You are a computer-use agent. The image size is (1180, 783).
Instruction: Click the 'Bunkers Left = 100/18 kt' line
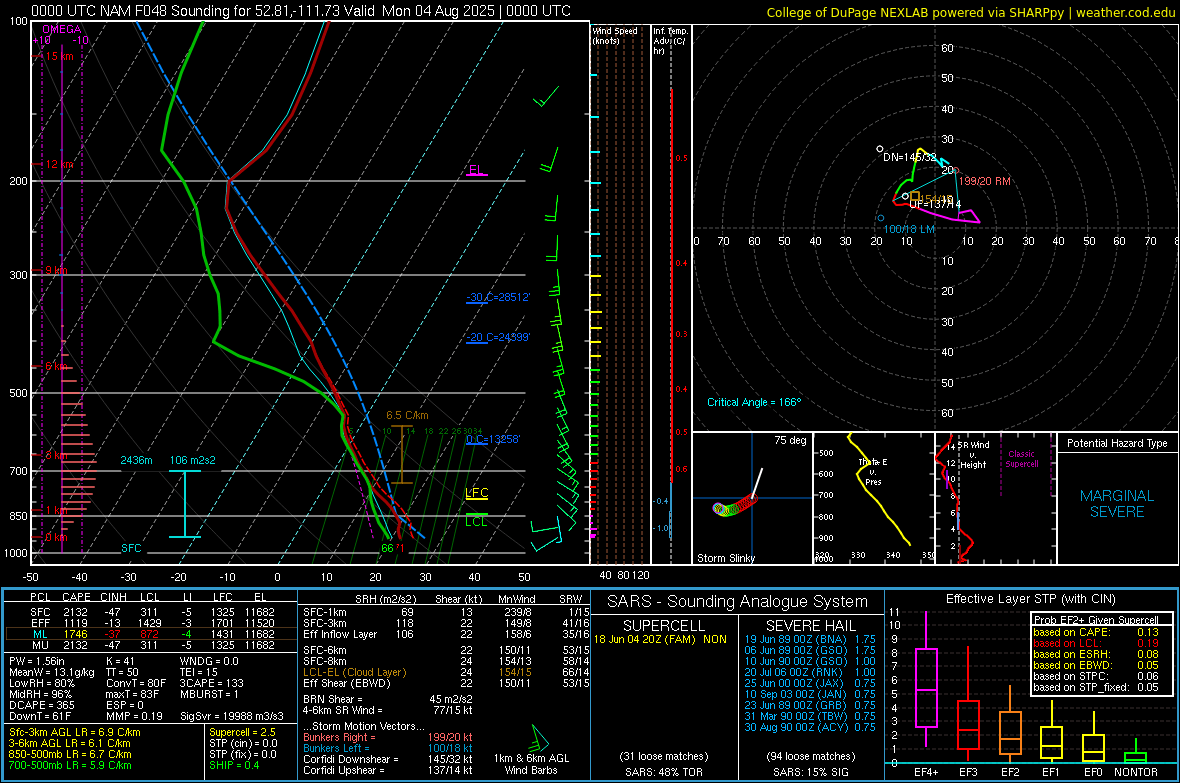pyautogui.click(x=388, y=748)
